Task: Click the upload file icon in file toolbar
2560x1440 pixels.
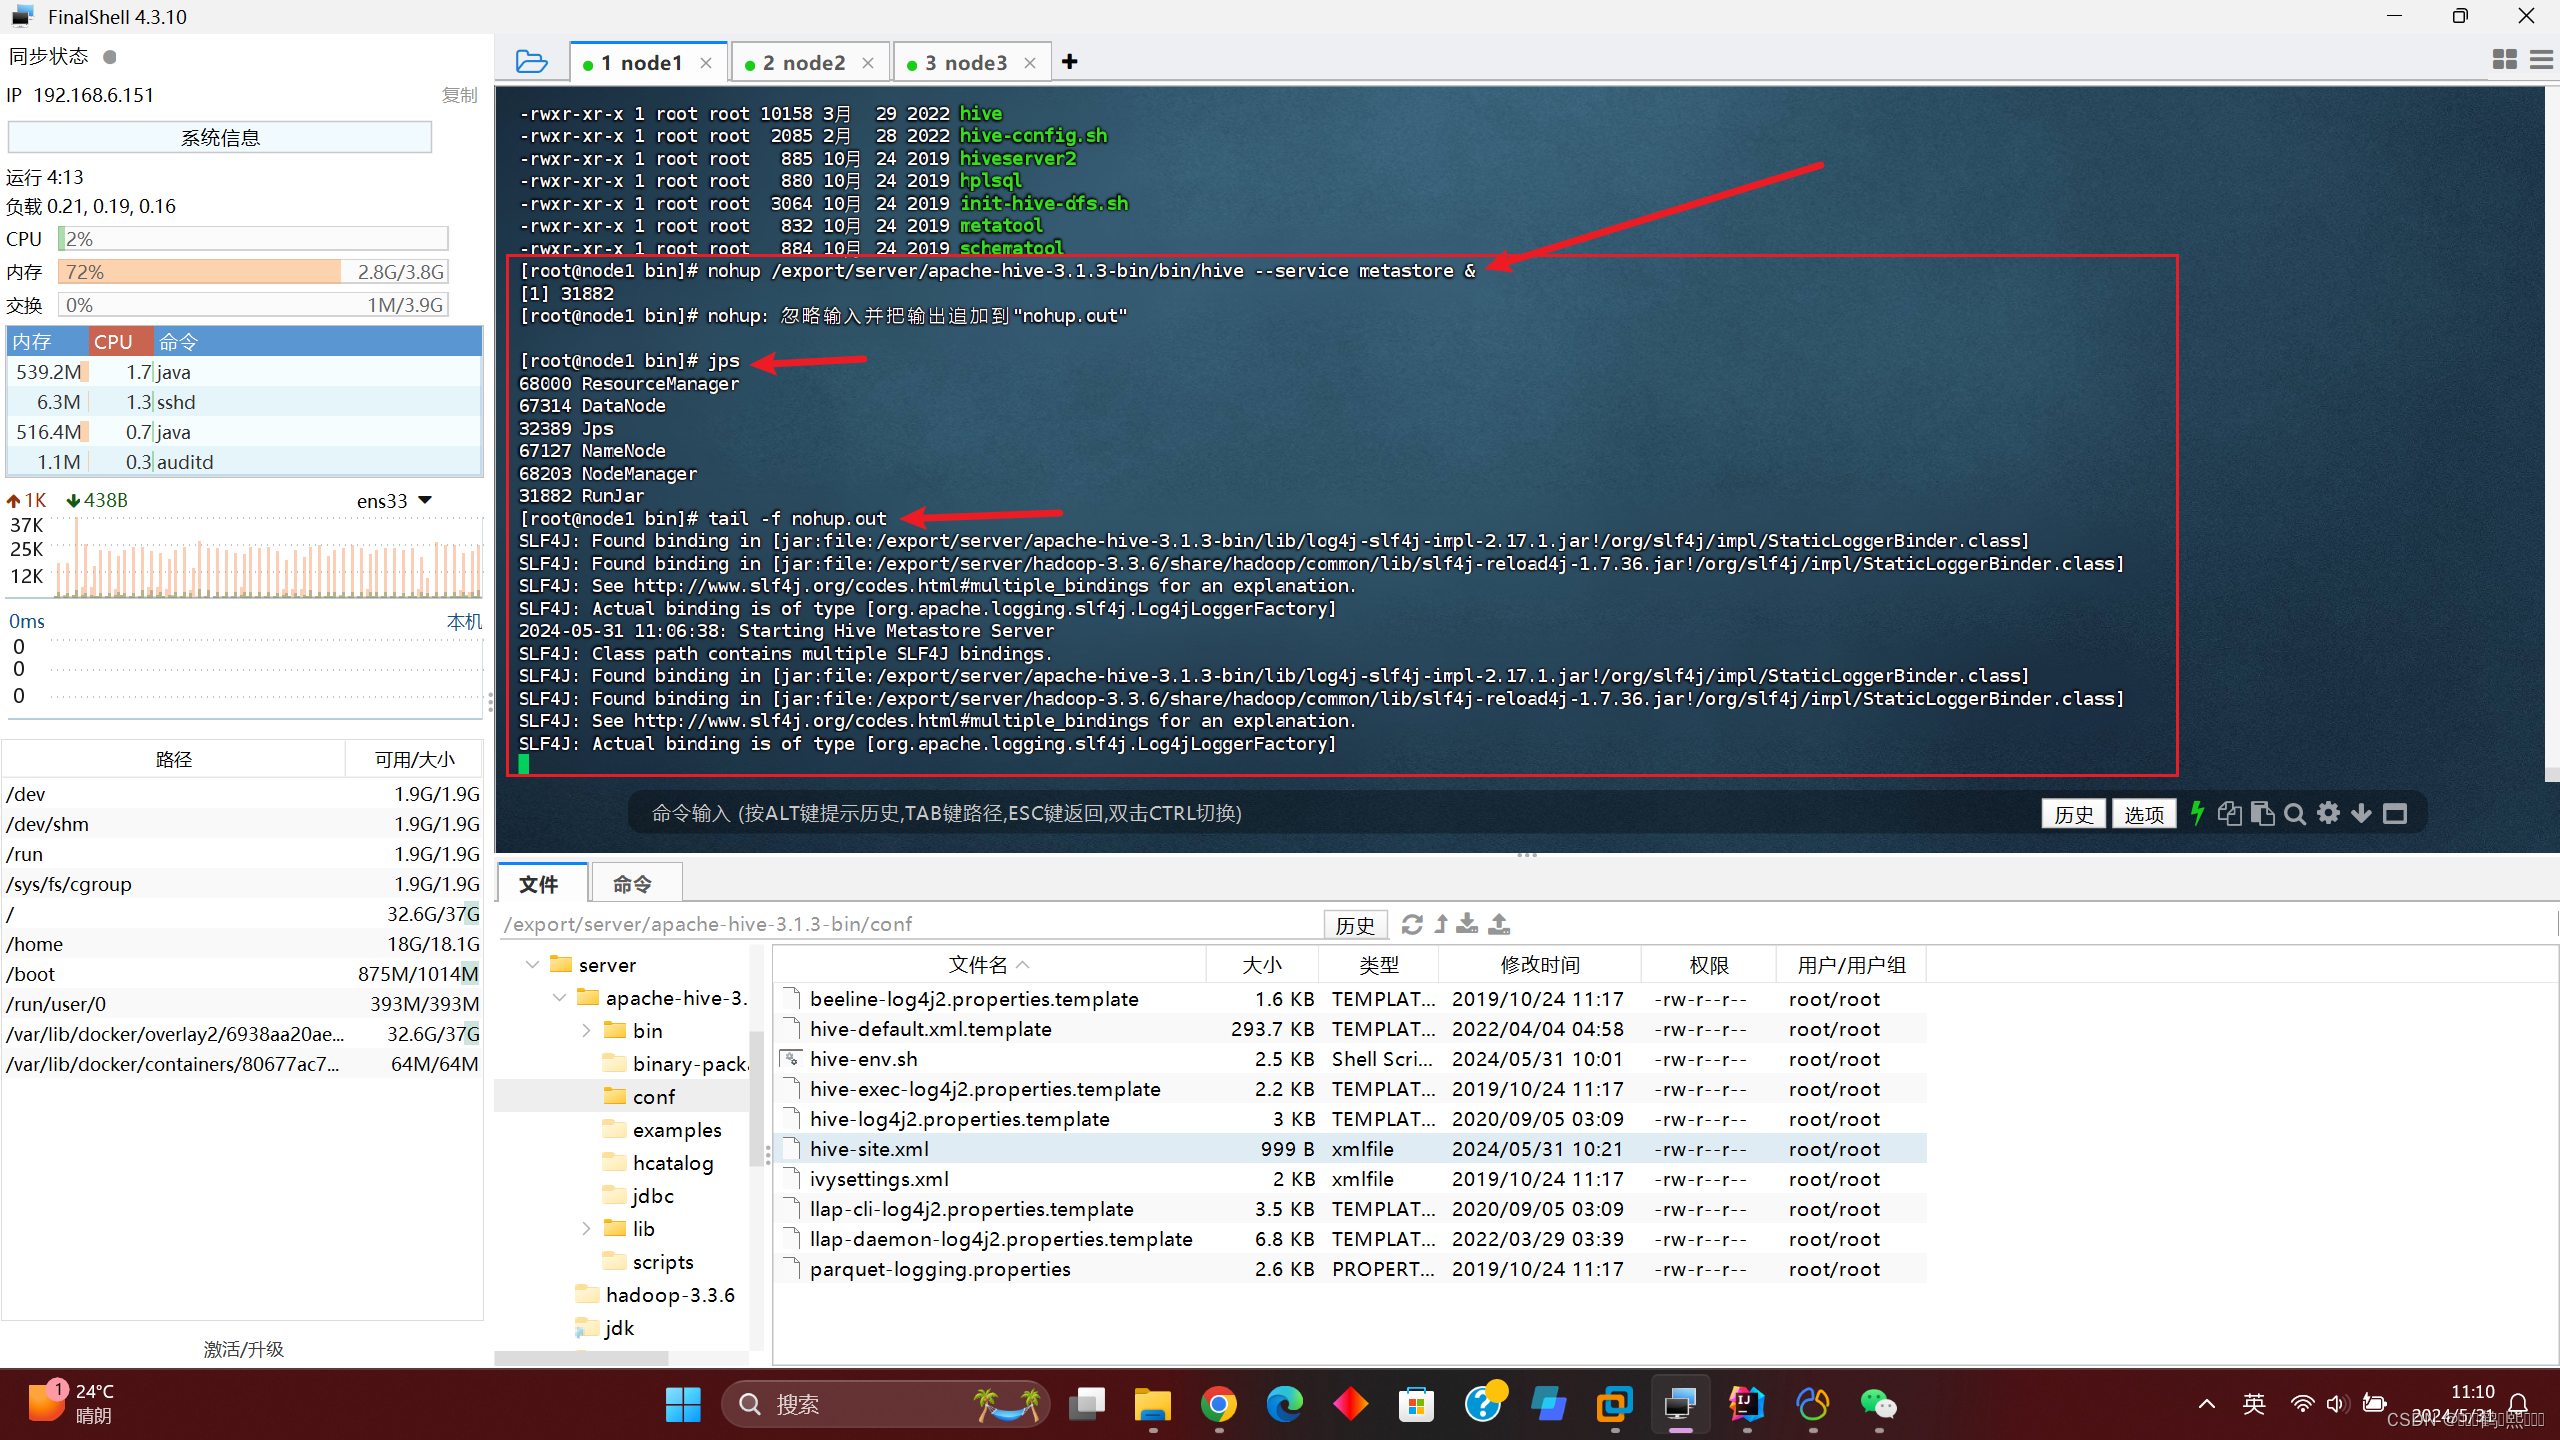Action: (x=1498, y=924)
